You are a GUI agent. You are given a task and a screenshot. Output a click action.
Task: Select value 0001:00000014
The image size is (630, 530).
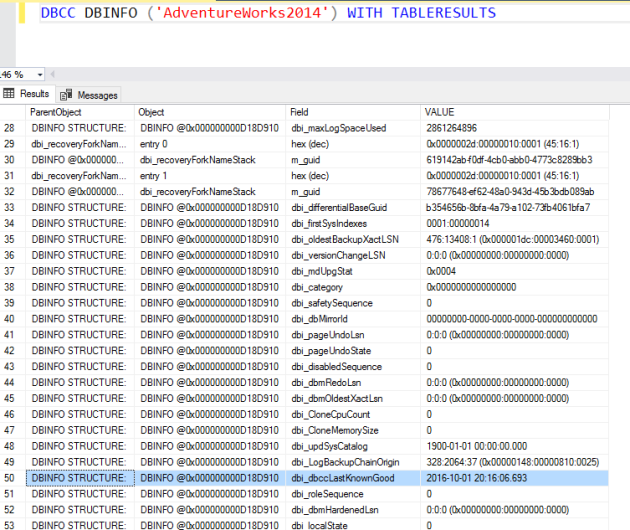pos(515,223)
